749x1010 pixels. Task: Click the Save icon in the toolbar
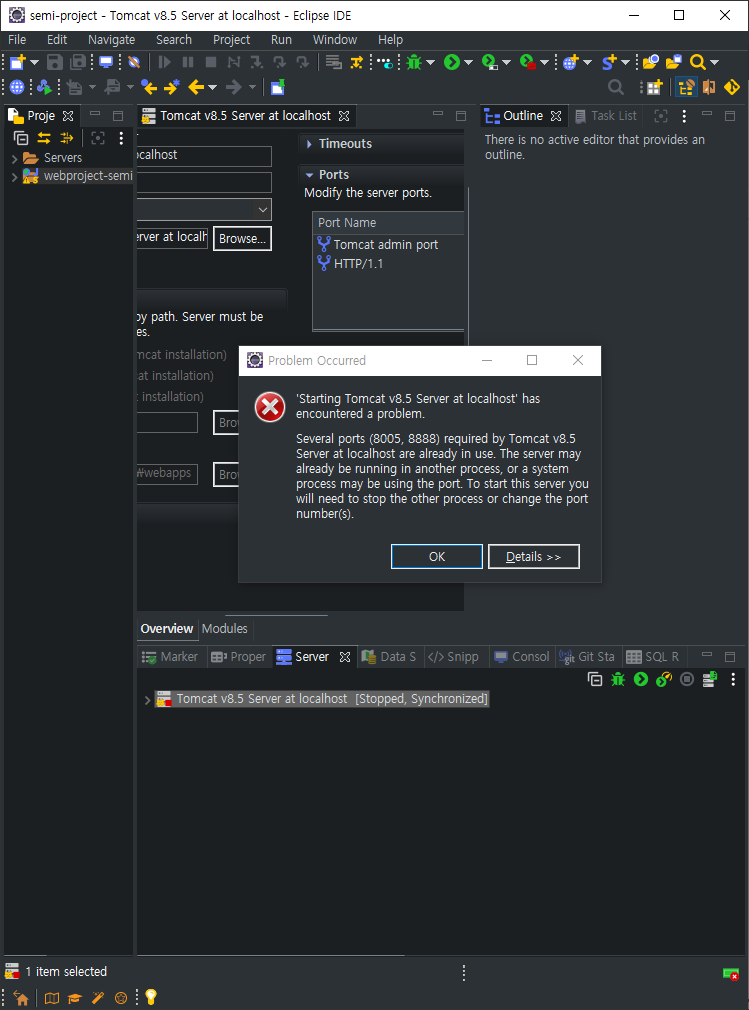click(55, 62)
